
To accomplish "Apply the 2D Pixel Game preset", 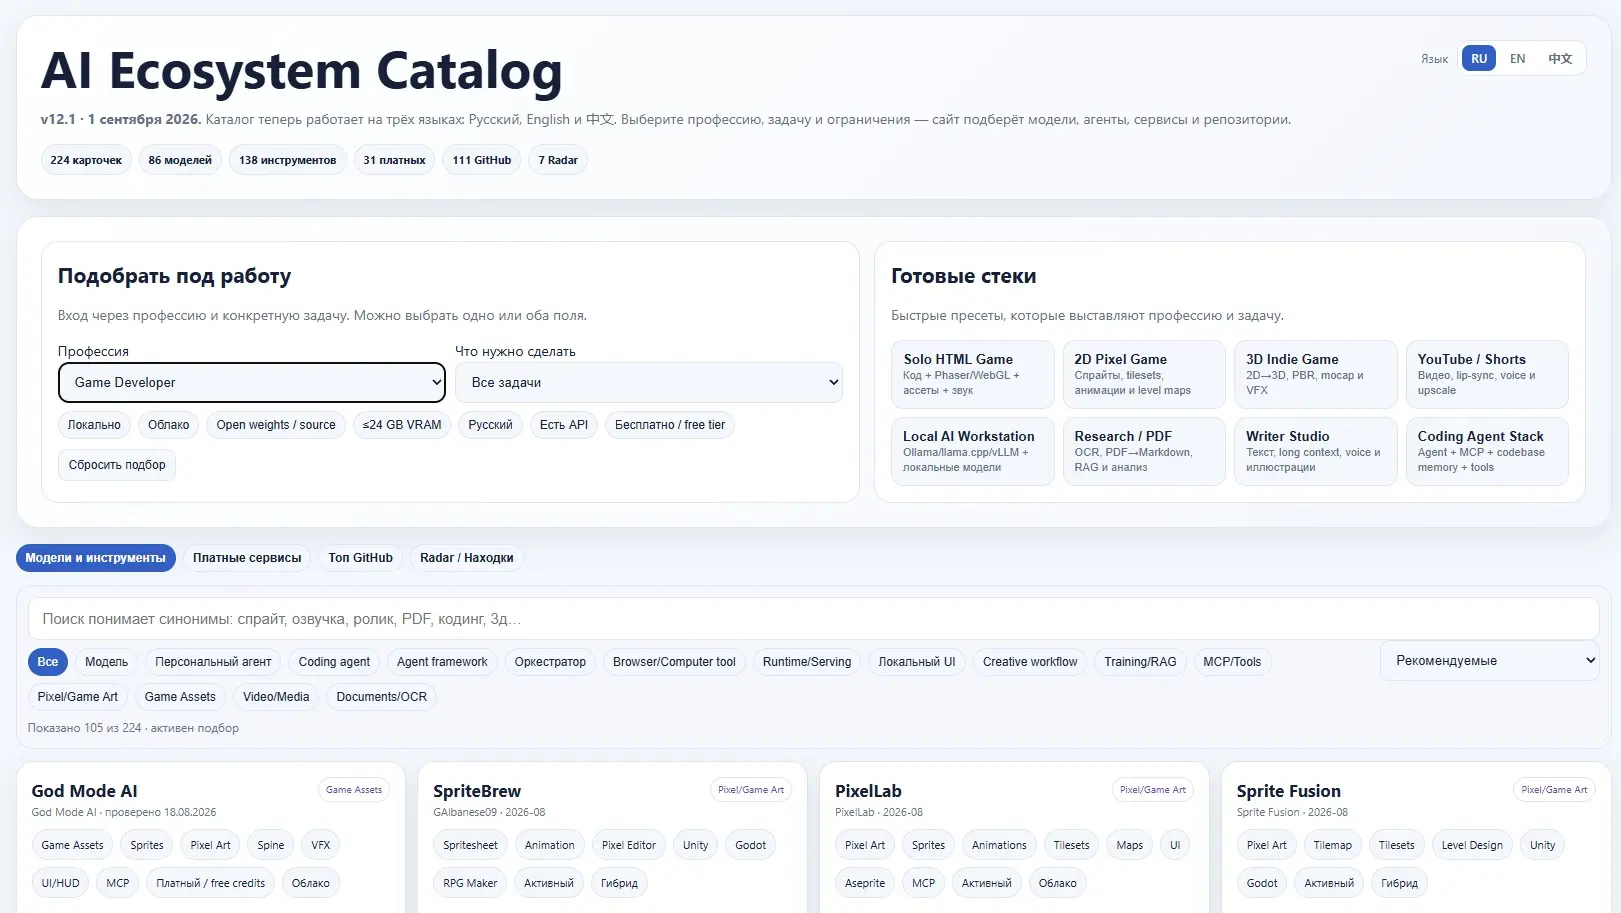I will click(1144, 374).
